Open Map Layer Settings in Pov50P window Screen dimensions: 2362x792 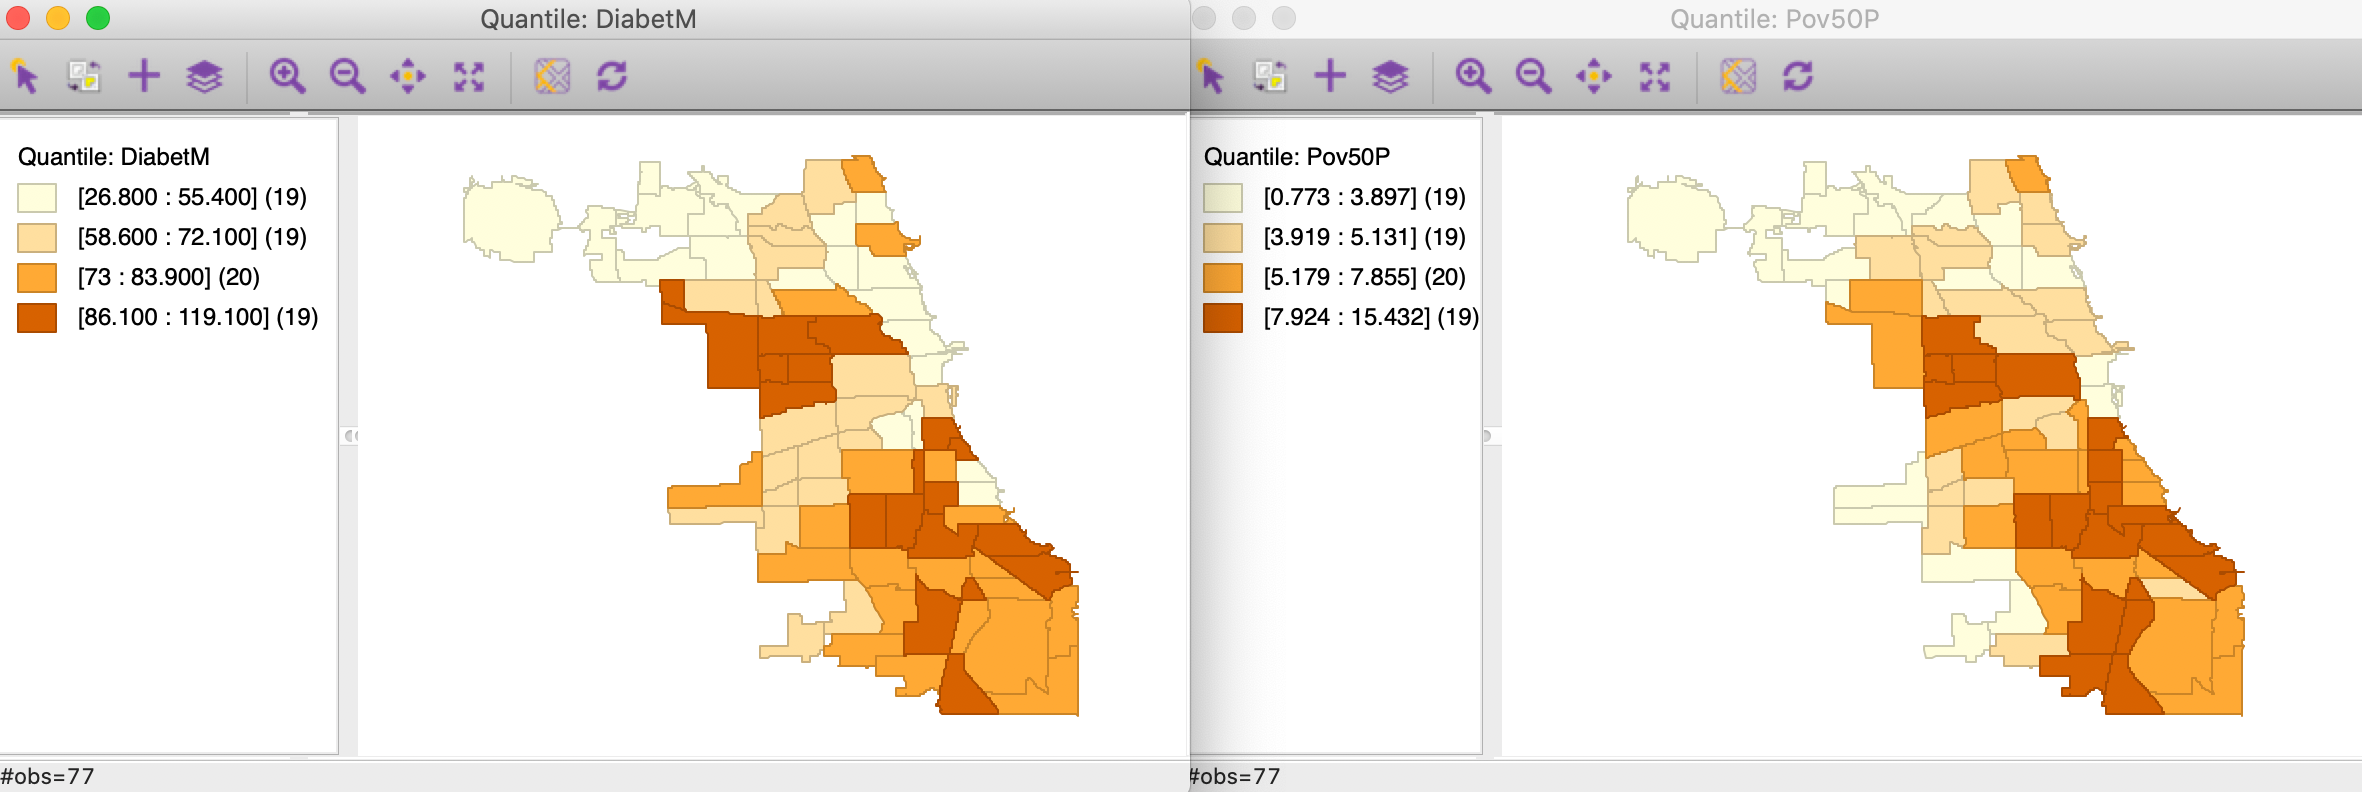click(1390, 76)
